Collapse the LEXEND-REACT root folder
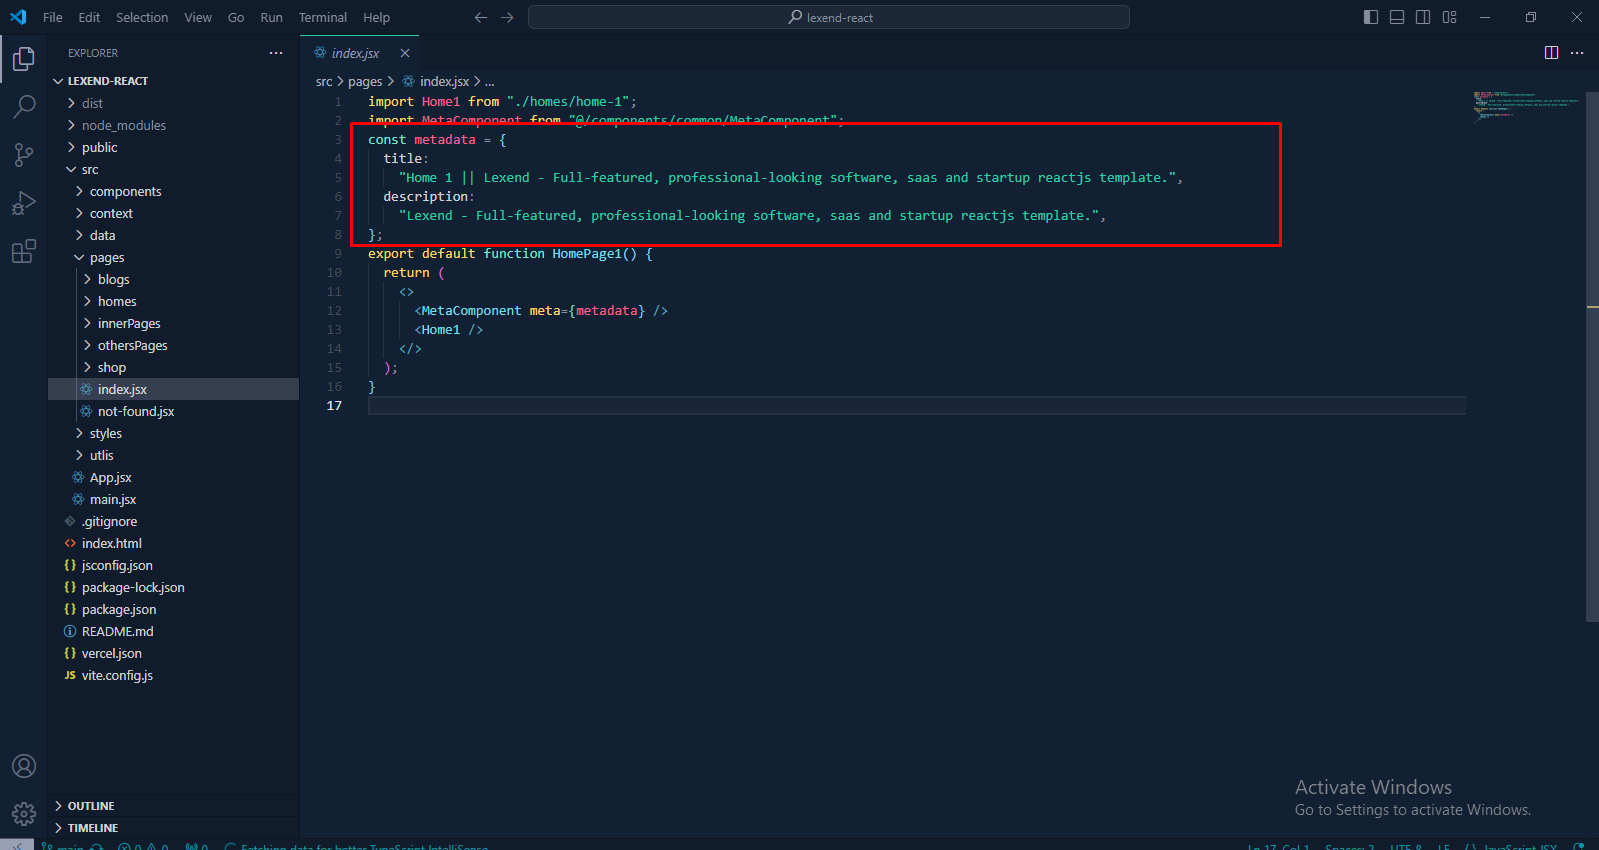 173,81
